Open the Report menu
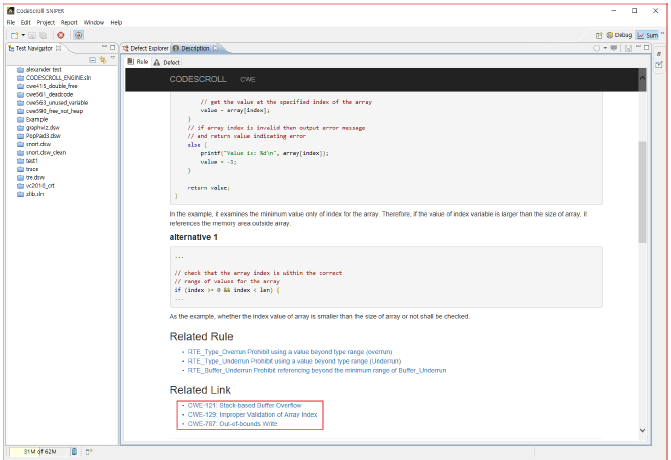This screenshot has width=671, height=460. pos(69,22)
